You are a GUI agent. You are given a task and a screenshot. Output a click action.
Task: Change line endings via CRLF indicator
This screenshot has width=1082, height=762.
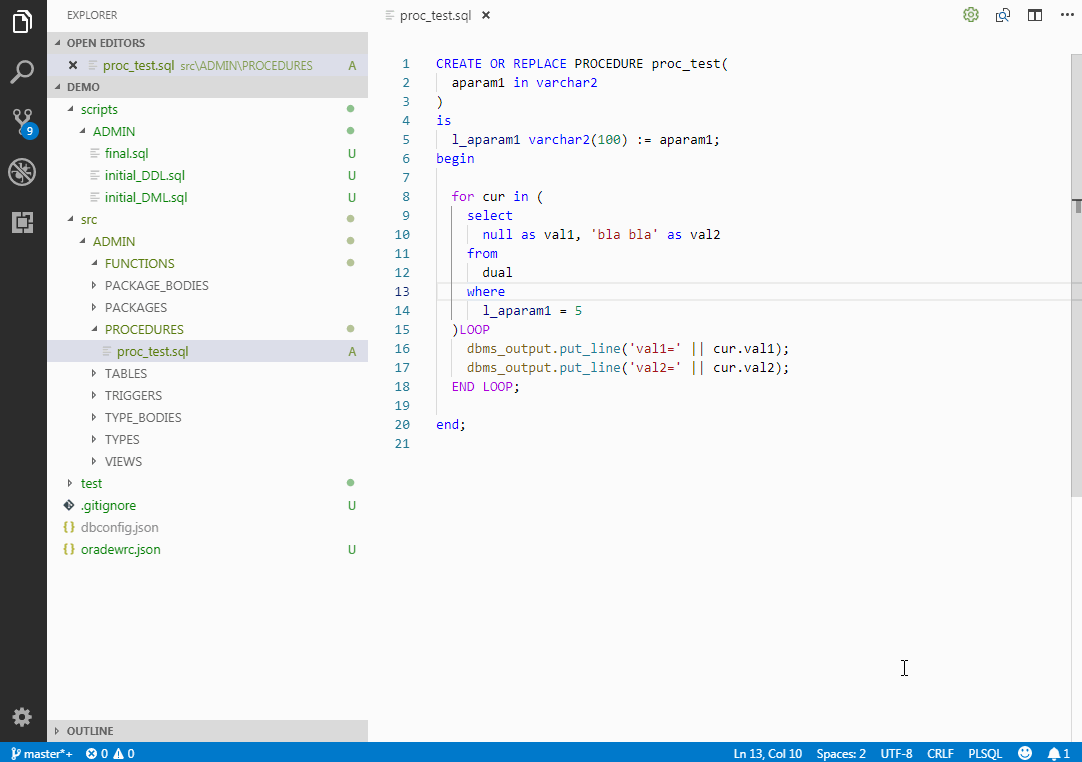[940, 754]
